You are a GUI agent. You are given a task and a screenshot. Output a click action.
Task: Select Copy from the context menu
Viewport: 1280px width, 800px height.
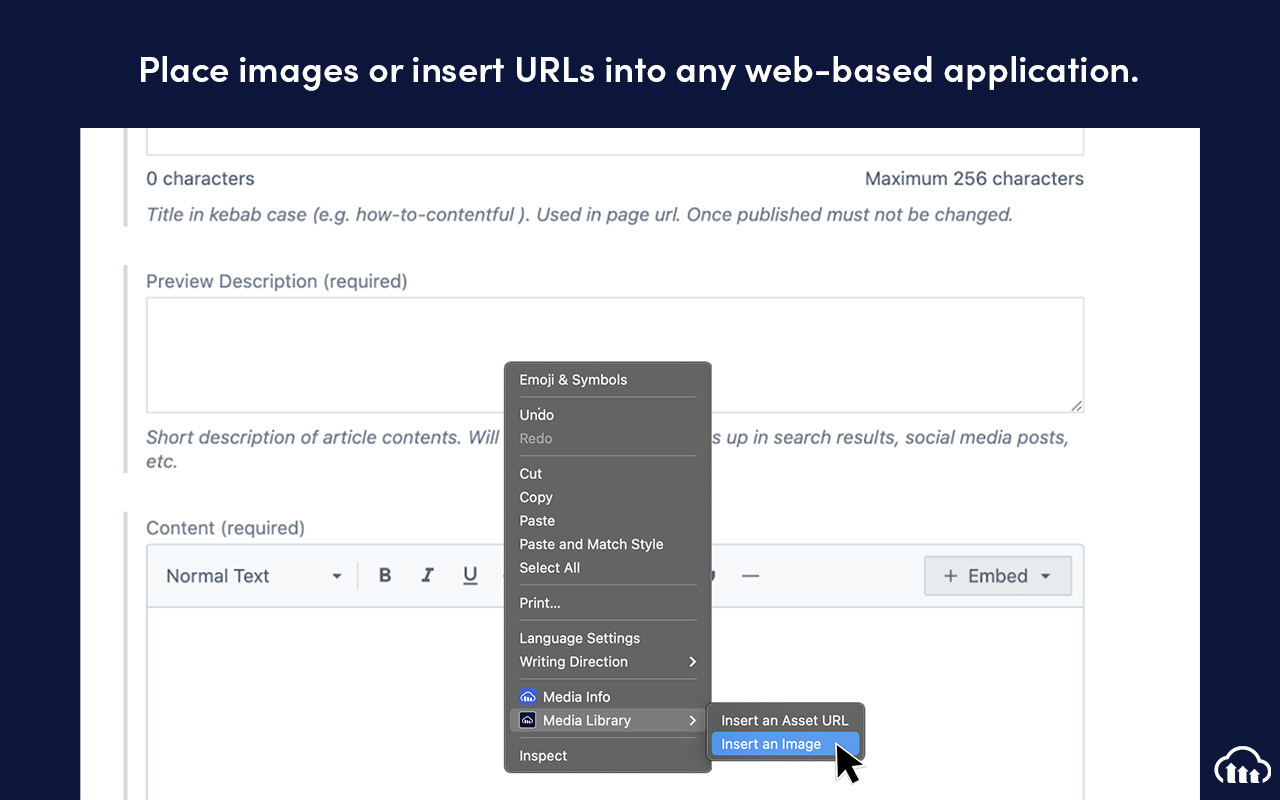click(536, 497)
